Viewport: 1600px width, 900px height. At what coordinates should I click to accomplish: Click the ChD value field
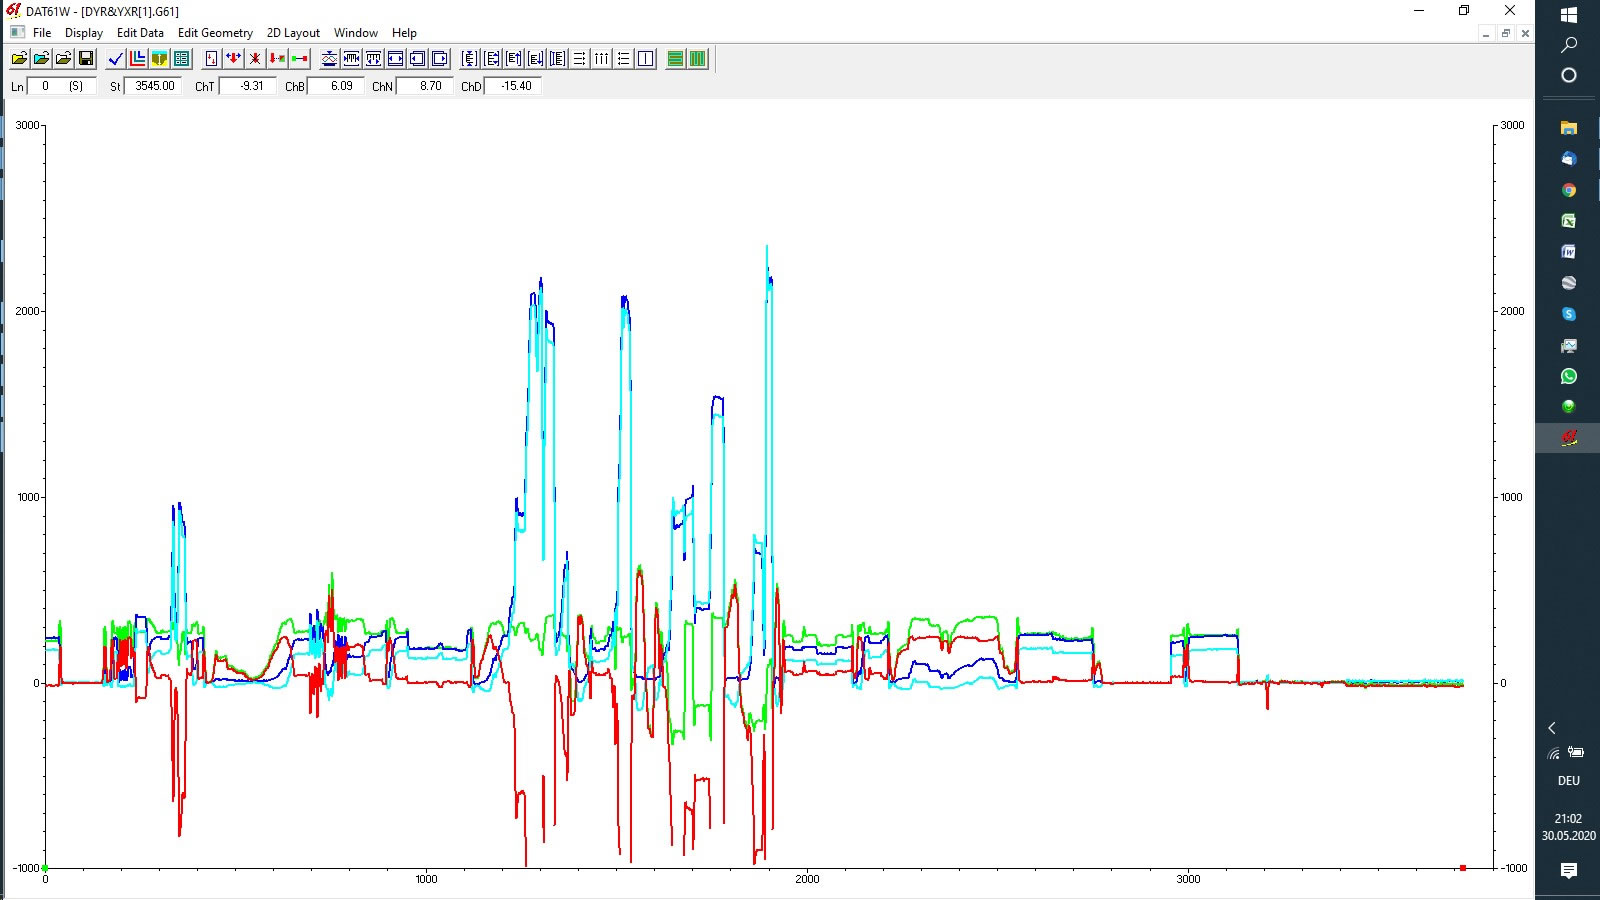tap(515, 86)
